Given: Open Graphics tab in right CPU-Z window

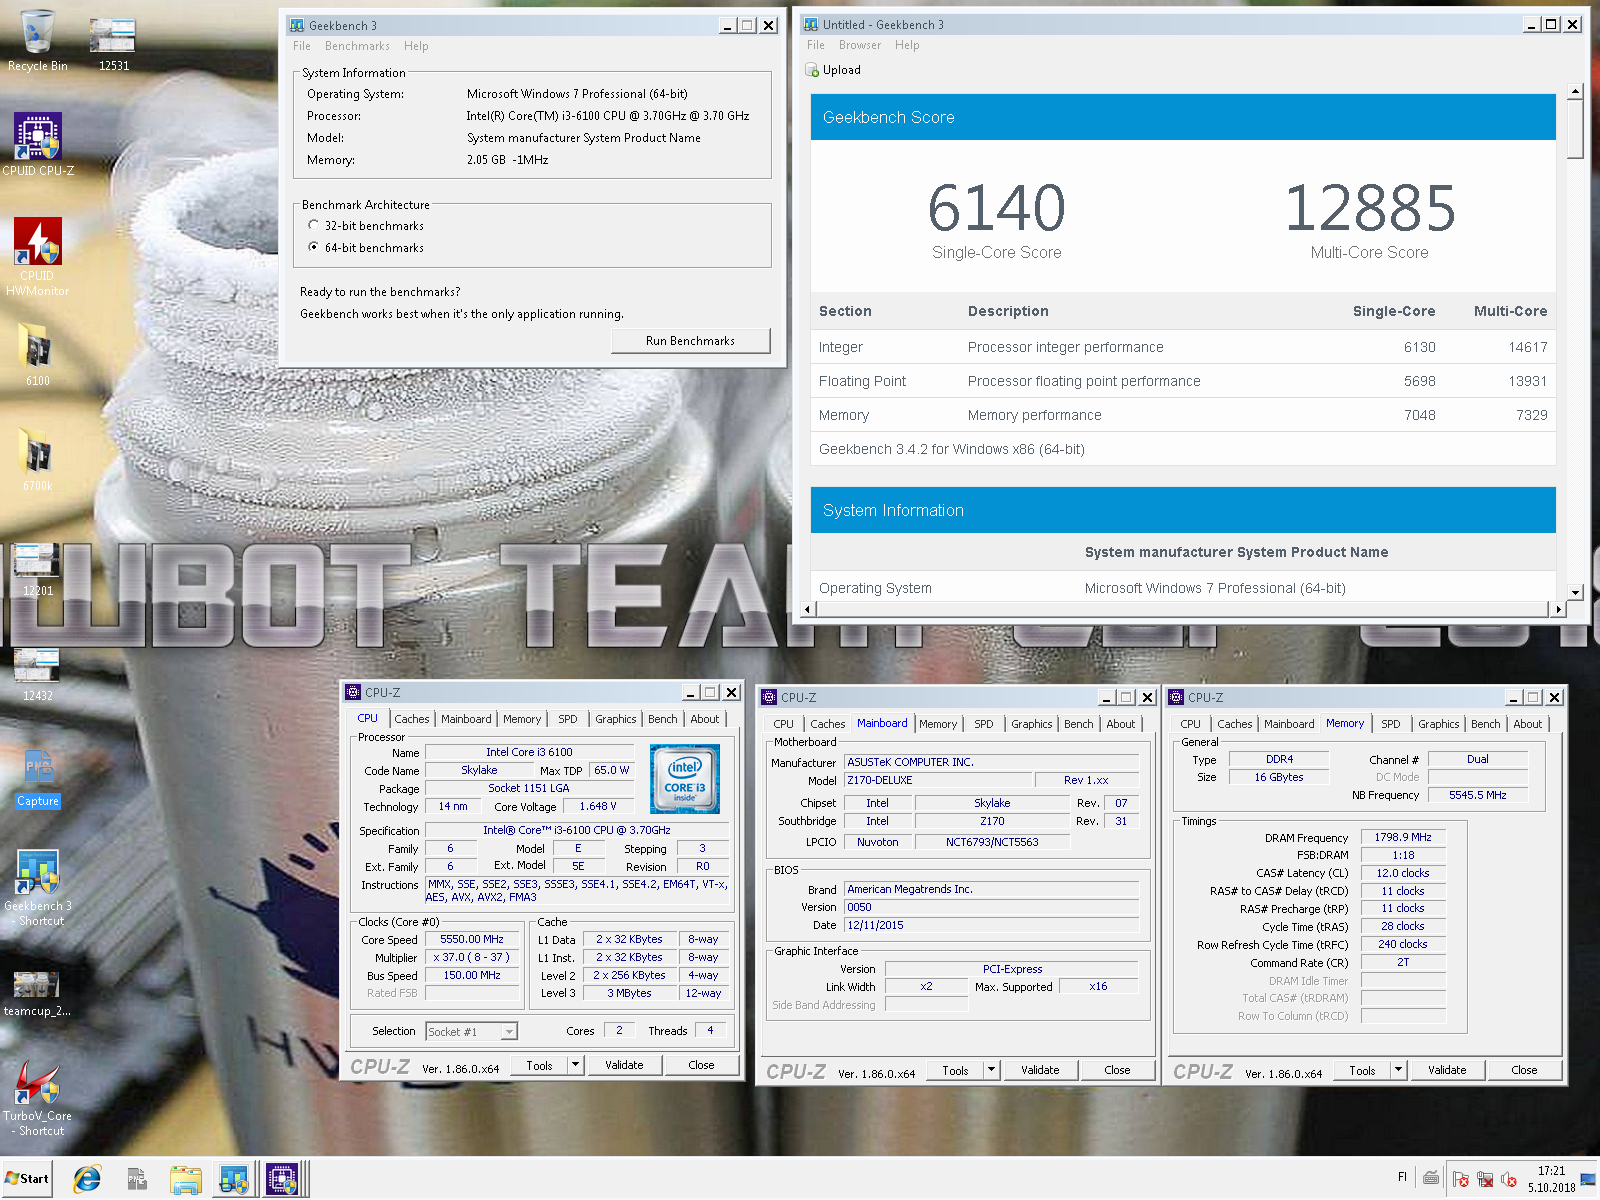Looking at the screenshot, I should pos(1438,724).
